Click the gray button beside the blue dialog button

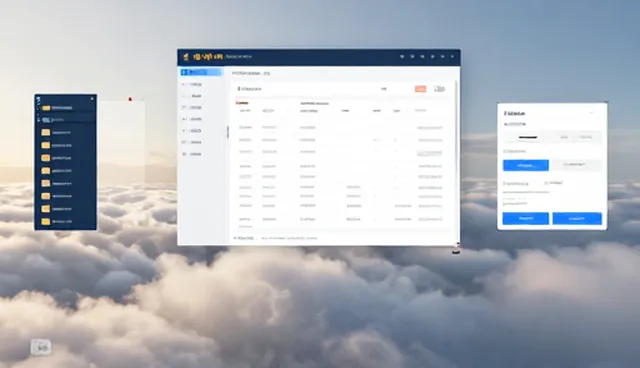[576, 165]
